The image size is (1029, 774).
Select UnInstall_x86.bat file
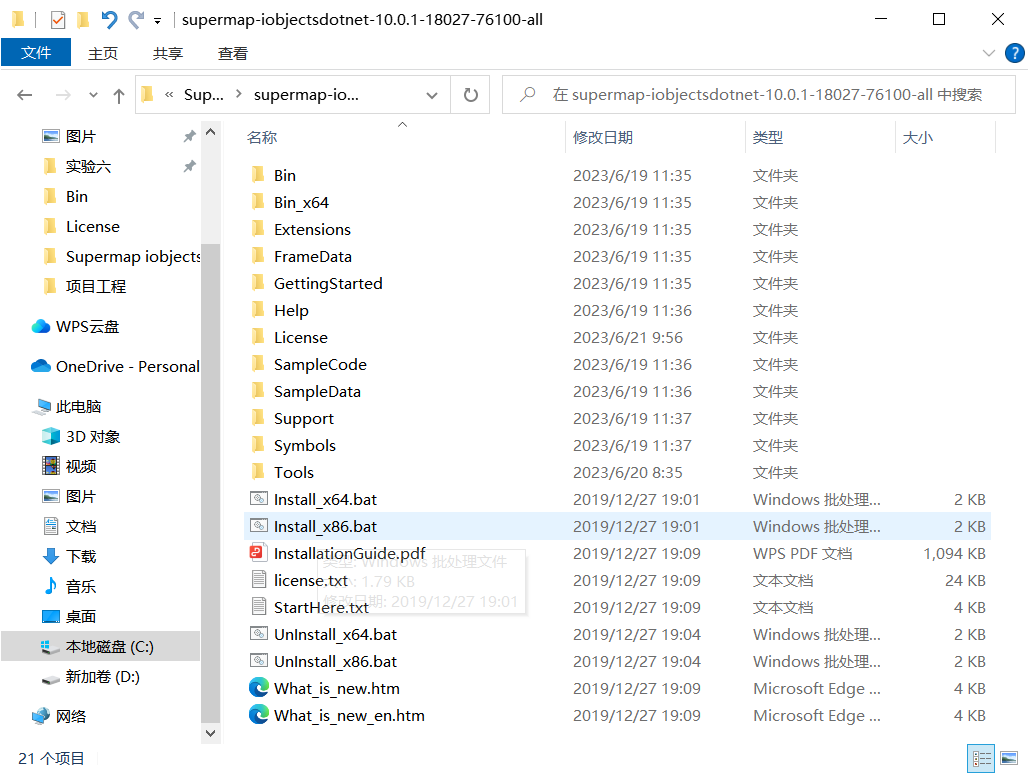[335, 660]
